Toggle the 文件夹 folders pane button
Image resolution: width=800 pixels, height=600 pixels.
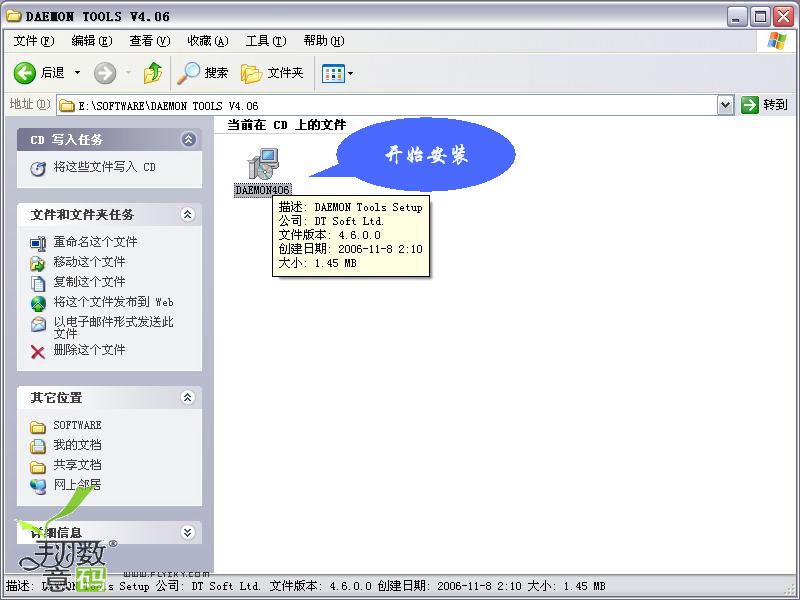pos(272,73)
